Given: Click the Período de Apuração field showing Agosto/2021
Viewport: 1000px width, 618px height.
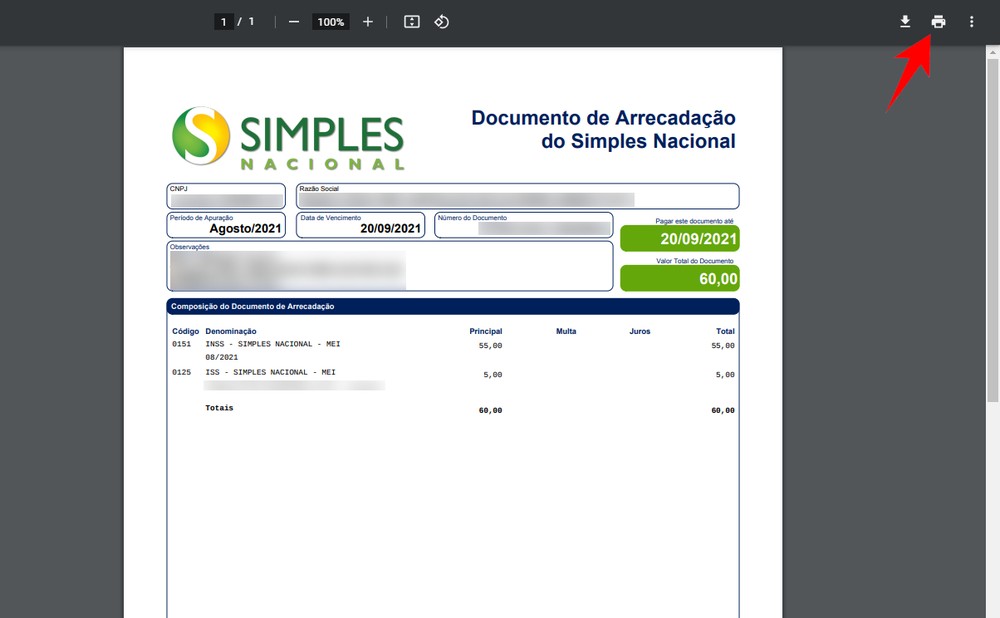Looking at the screenshot, I should point(226,224).
